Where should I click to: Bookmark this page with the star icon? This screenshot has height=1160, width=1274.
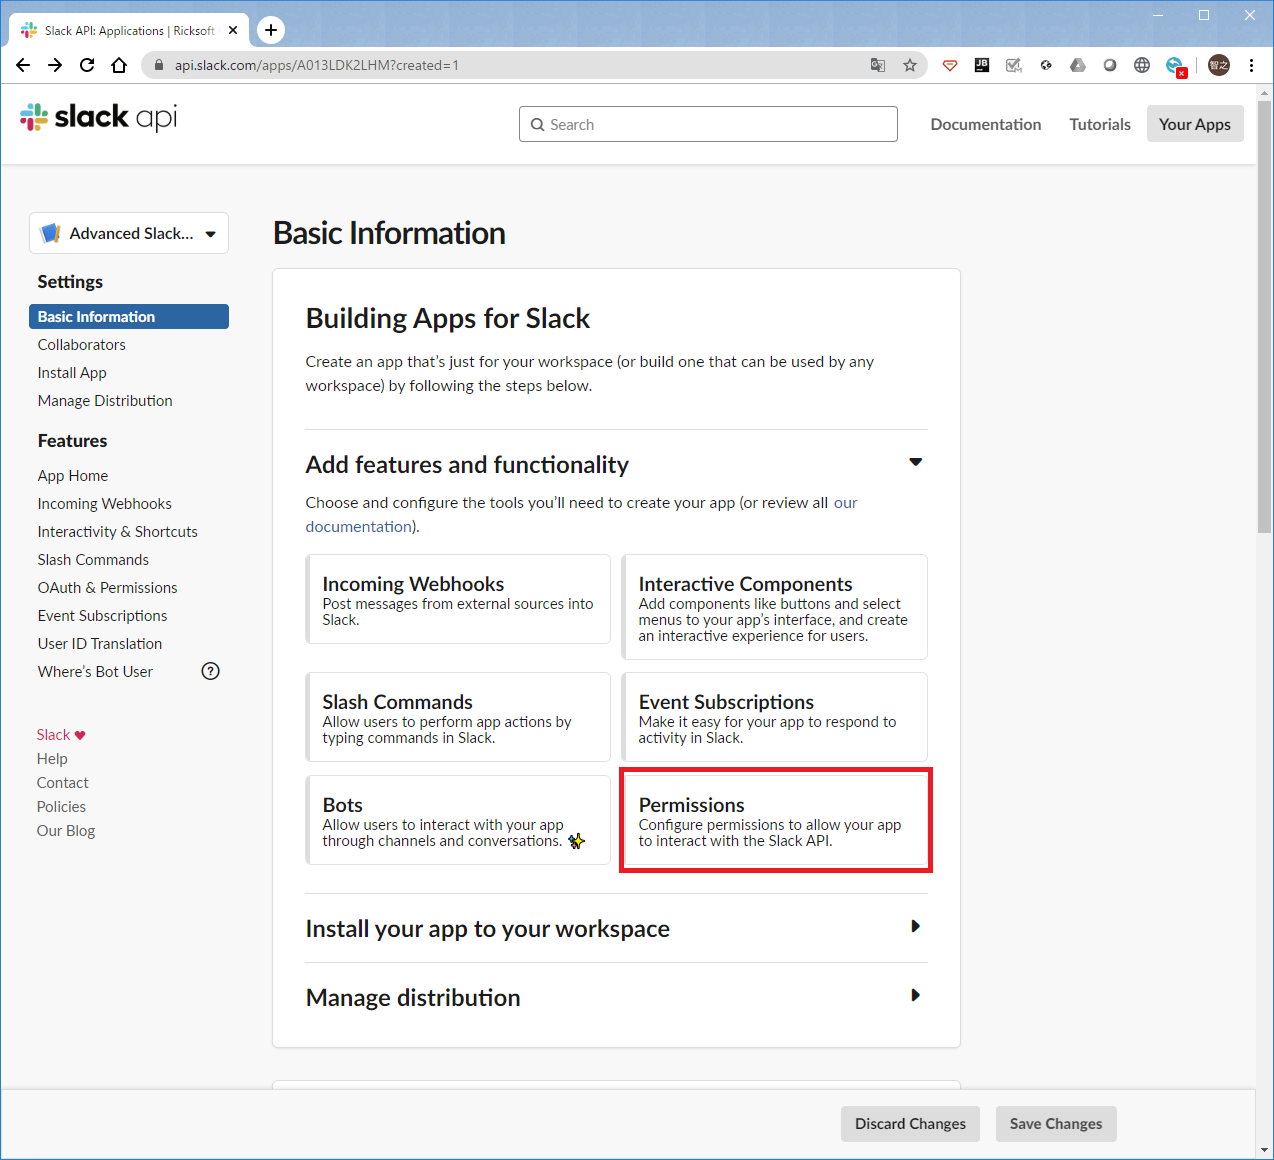pos(910,65)
